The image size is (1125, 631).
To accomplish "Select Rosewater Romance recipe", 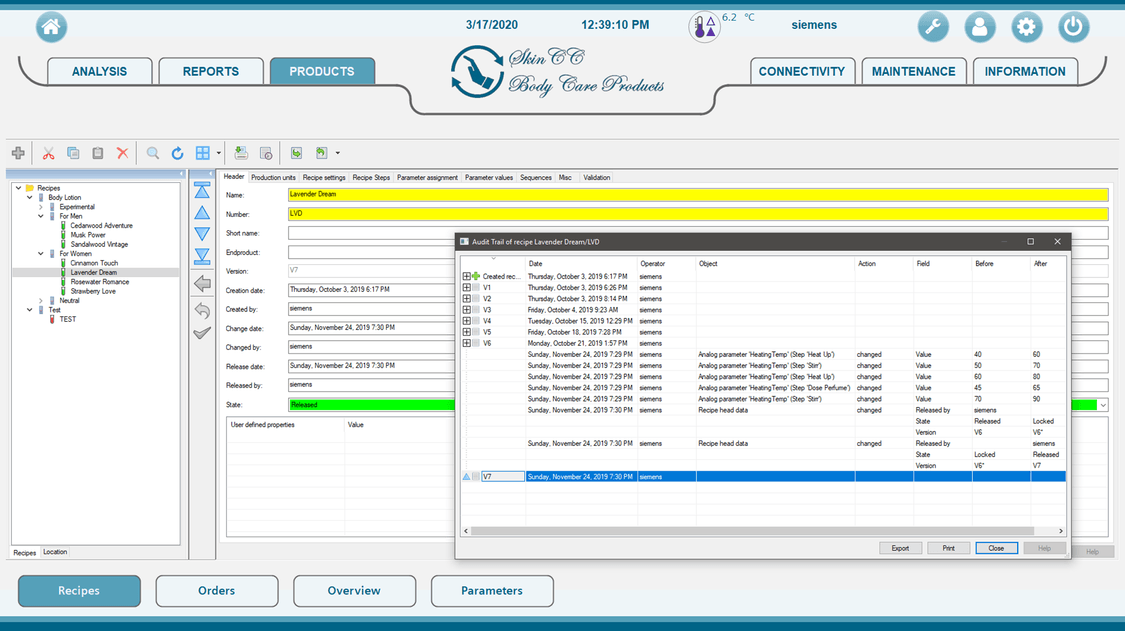I will tap(100, 282).
